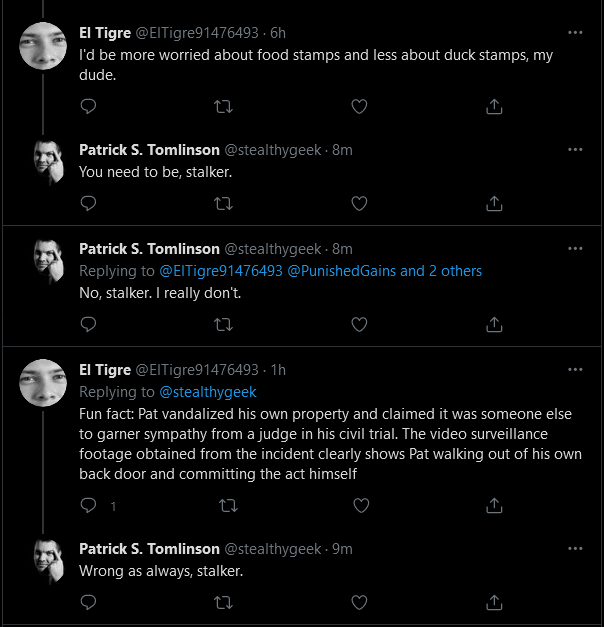This screenshot has width=604, height=627.
Task: Open more menu on 'You need to be, stalker.' tweet
Action: click(575, 150)
